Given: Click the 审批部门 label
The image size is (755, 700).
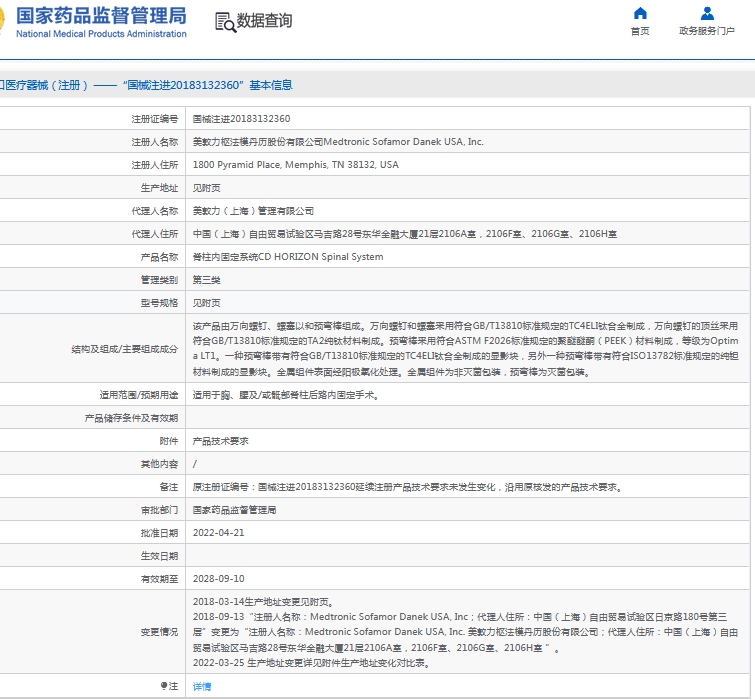Looking at the screenshot, I should (x=159, y=510).
